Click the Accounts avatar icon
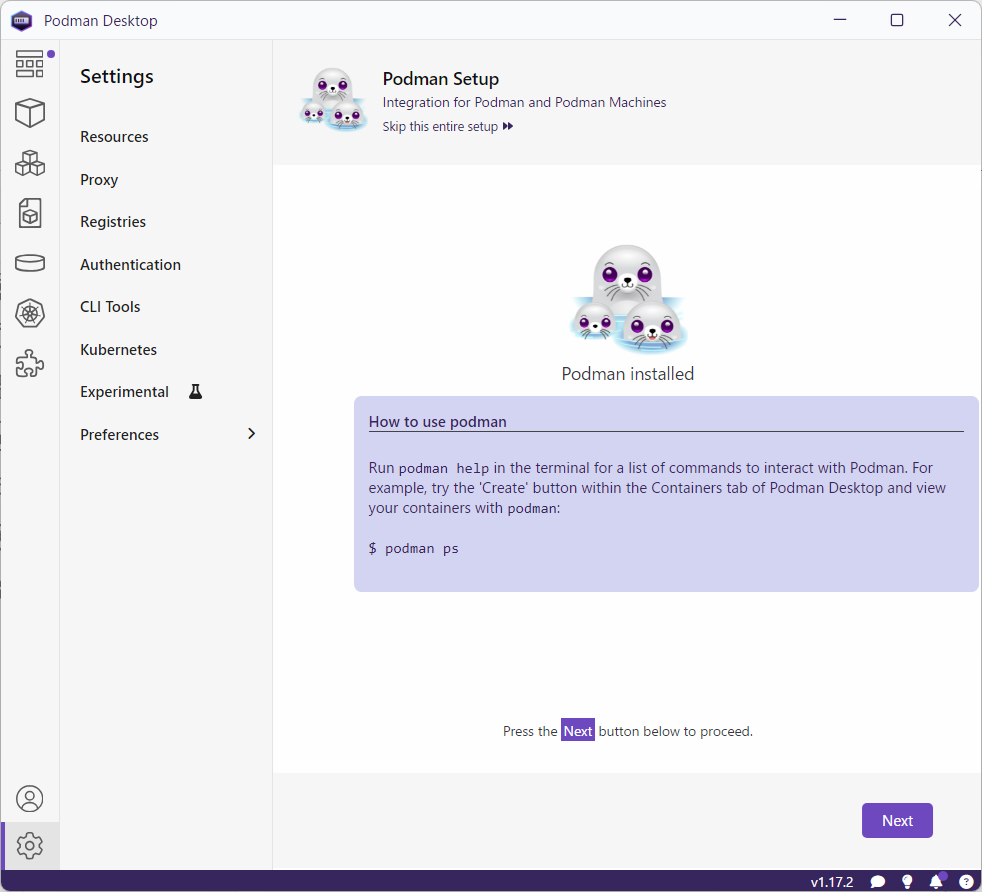The width and height of the screenshot is (982, 892). [x=30, y=799]
